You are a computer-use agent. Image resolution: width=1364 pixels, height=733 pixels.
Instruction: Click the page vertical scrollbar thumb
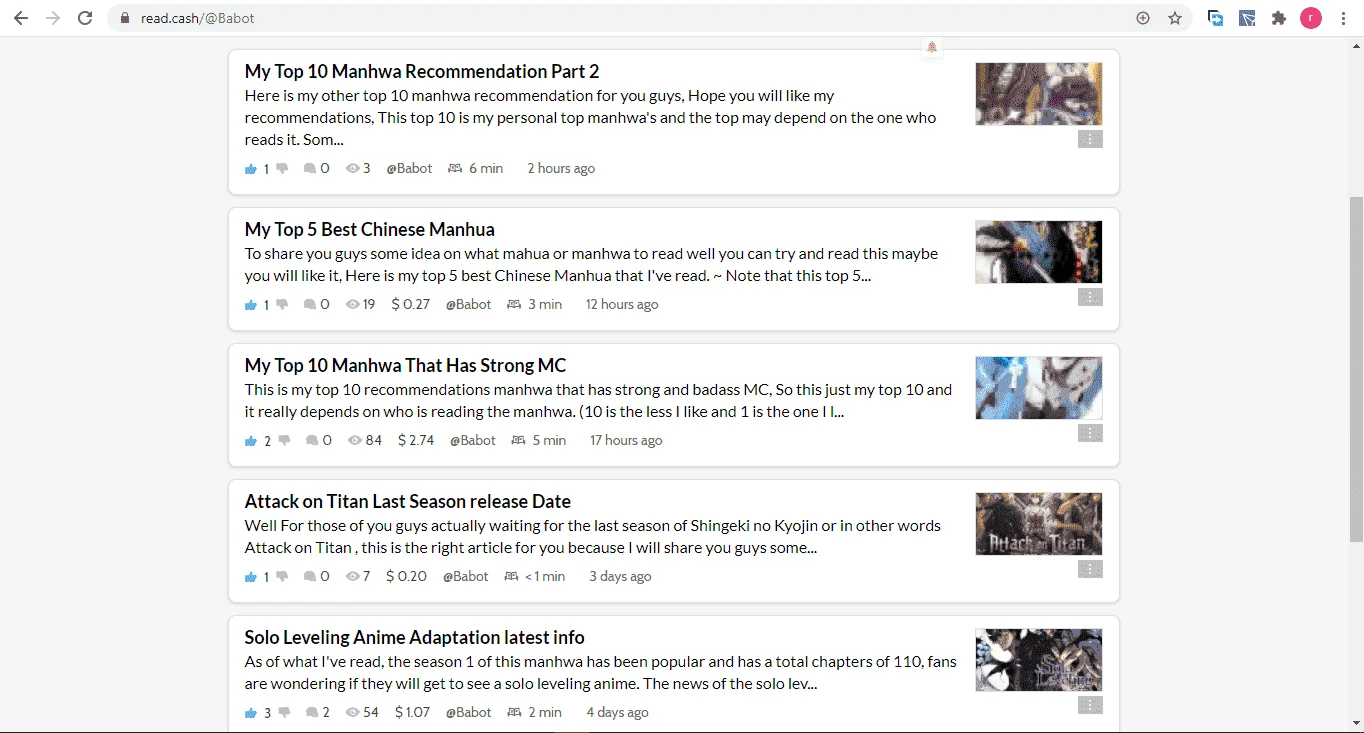(x=1356, y=370)
